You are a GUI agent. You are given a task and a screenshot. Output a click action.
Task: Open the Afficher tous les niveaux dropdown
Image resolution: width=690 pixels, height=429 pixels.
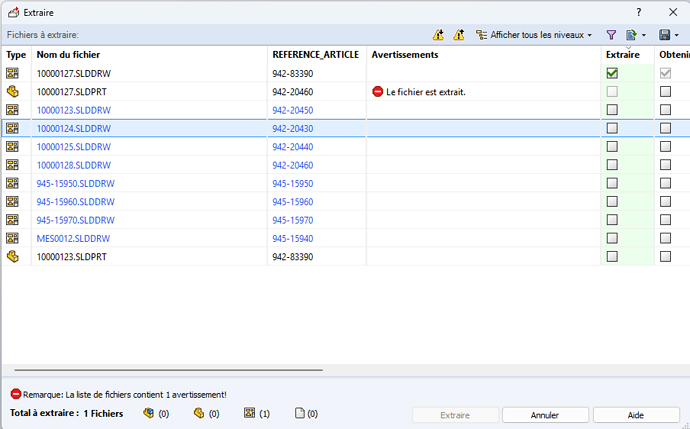[x=534, y=35]
